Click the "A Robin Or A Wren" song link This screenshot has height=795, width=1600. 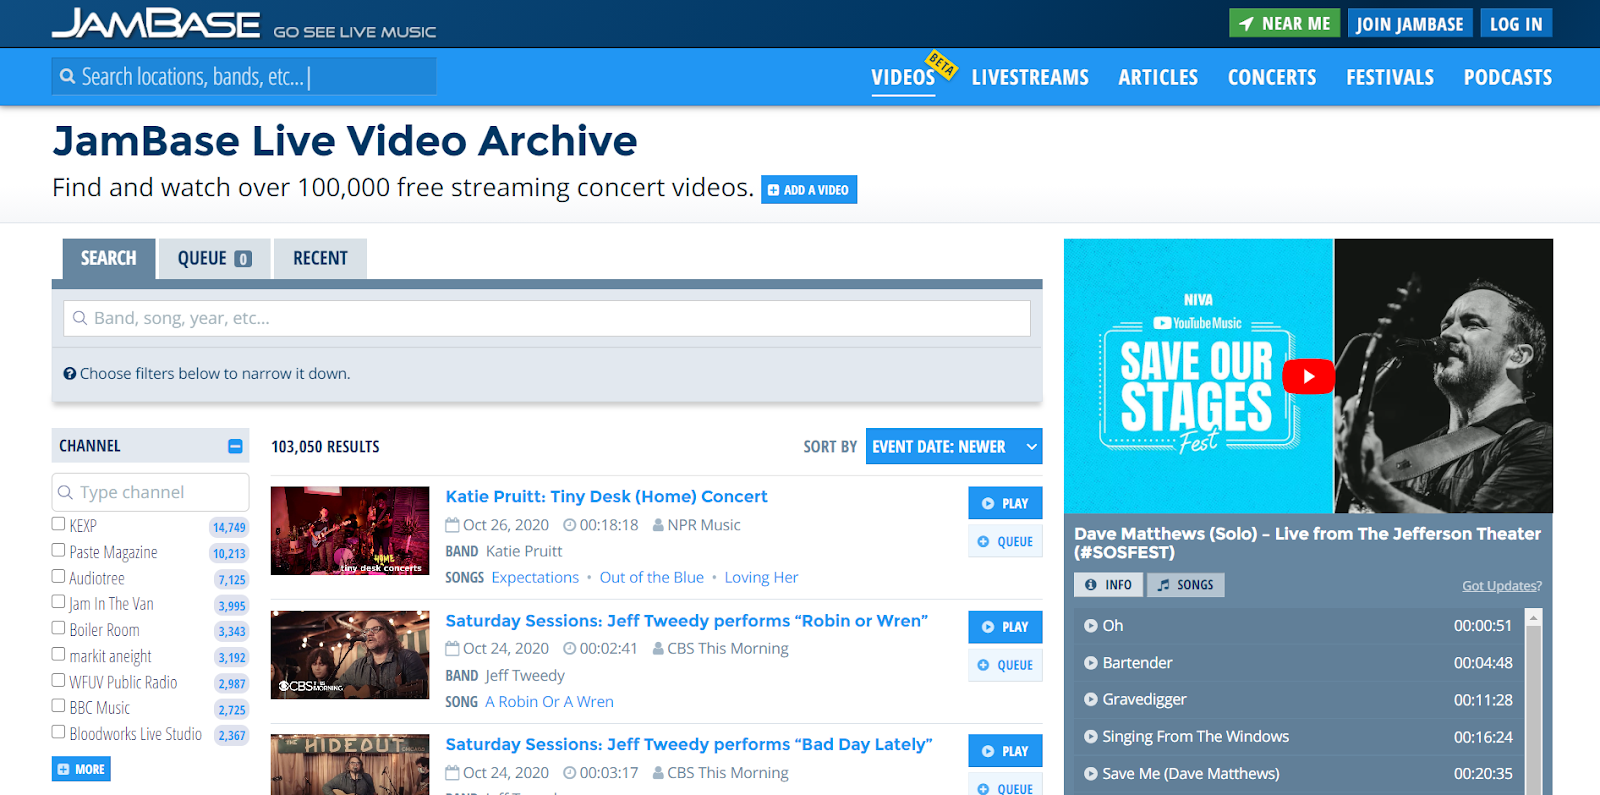(549, 702)
